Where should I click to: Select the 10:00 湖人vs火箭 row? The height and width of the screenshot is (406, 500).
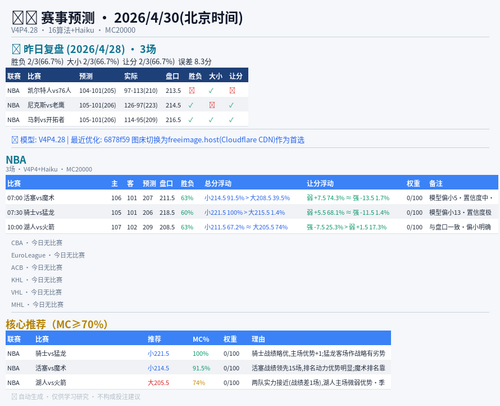[x=252, y=227]
